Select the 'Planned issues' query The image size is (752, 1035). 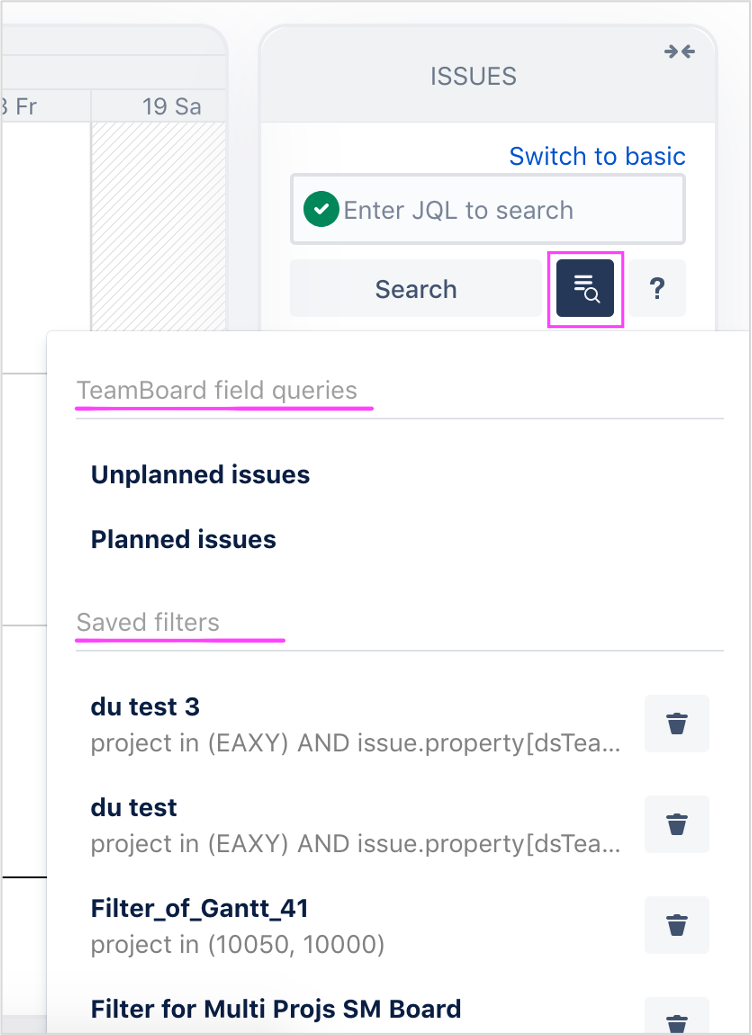(x=183, y=540)
